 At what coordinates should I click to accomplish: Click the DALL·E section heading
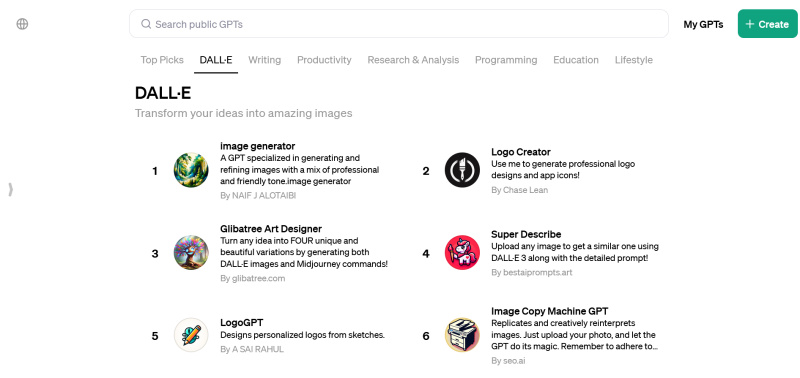163,93
